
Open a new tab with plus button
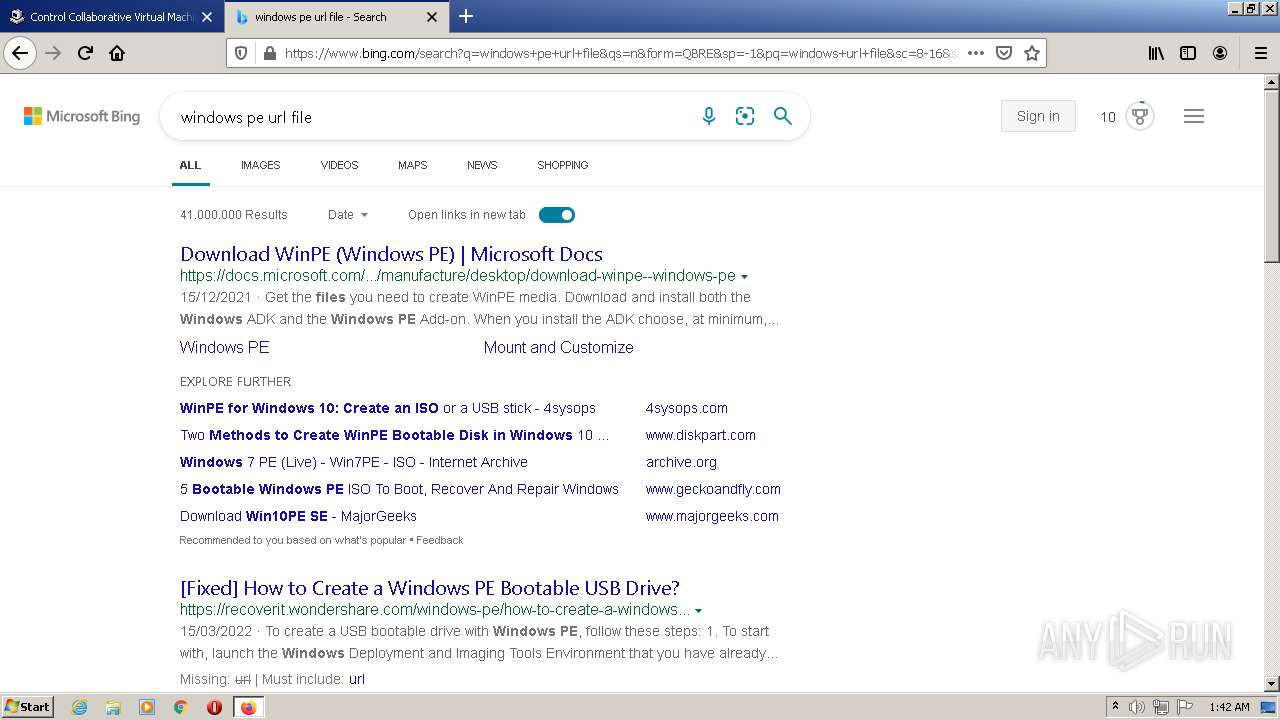pos(466,16)
